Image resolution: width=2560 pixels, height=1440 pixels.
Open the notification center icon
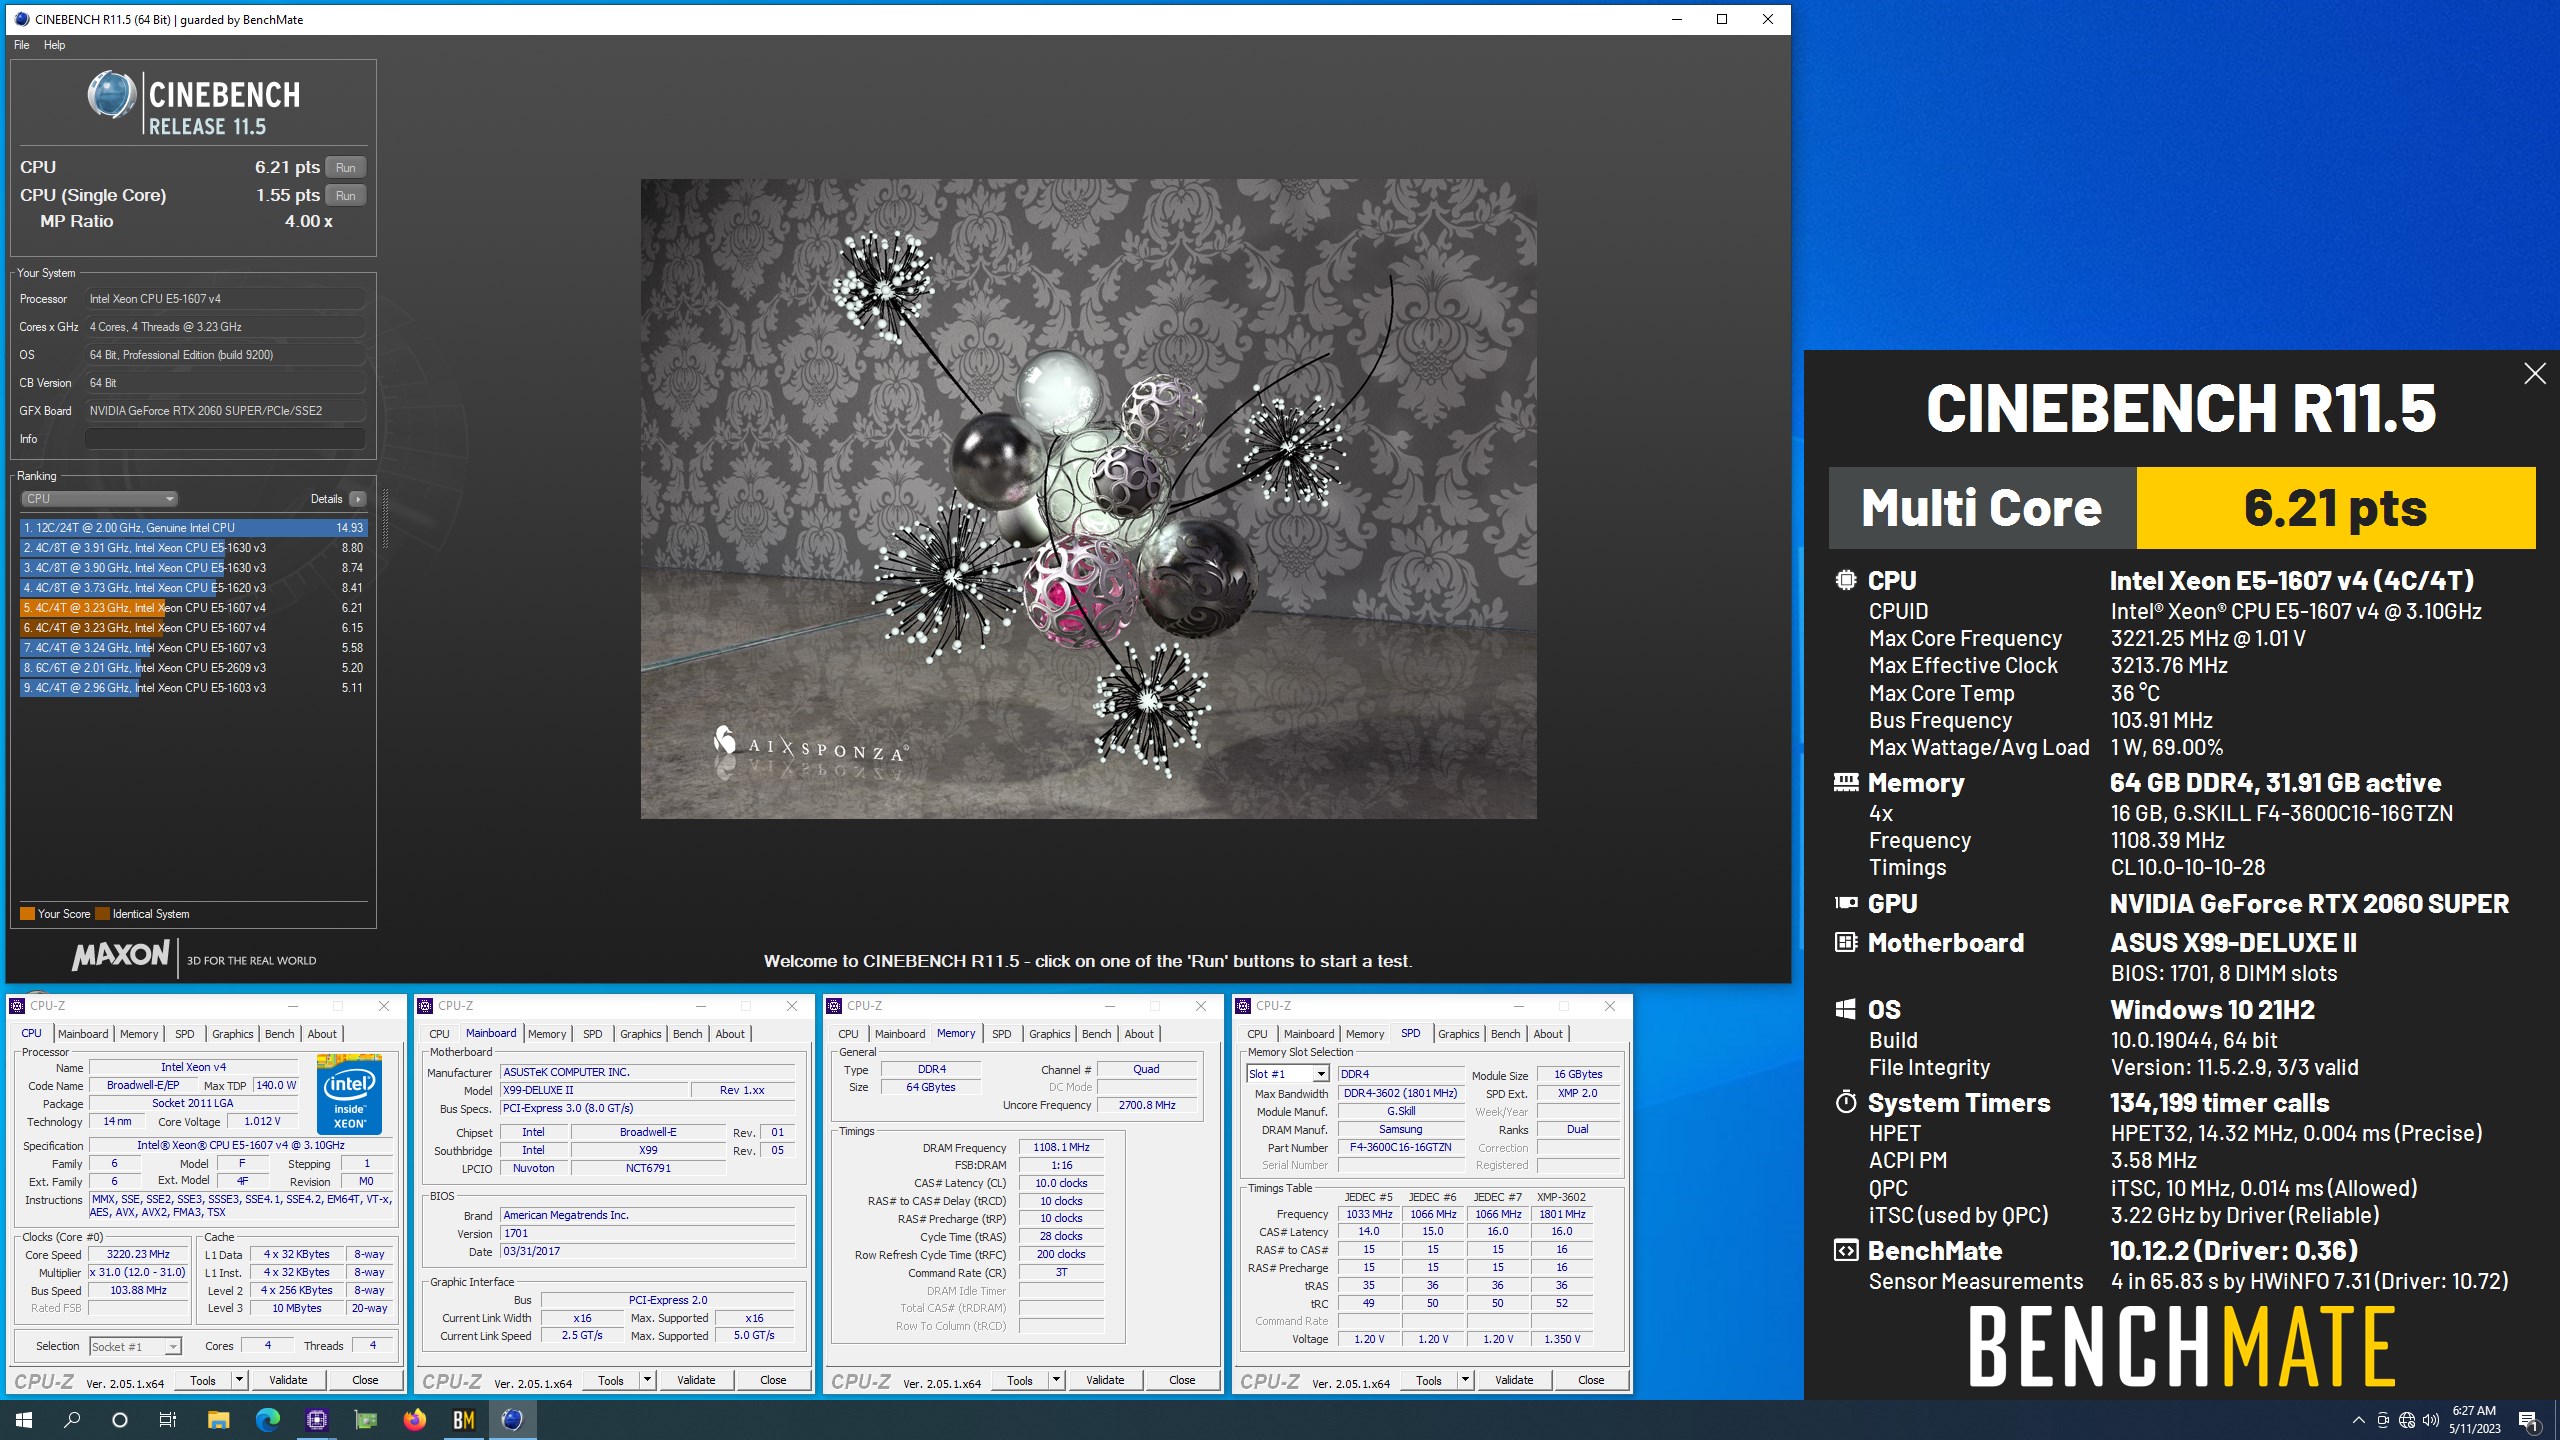[x=2529, y=1420]
